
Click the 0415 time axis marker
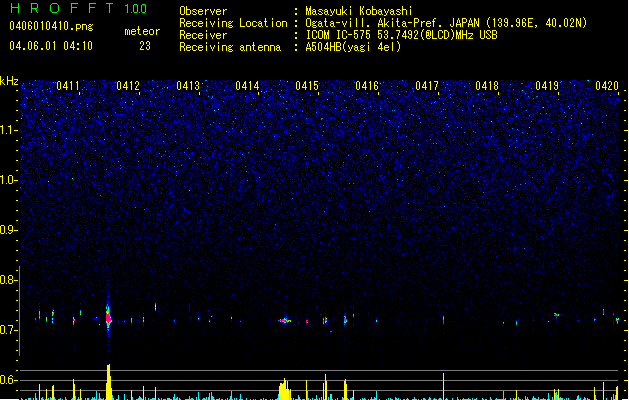(307, 86)
